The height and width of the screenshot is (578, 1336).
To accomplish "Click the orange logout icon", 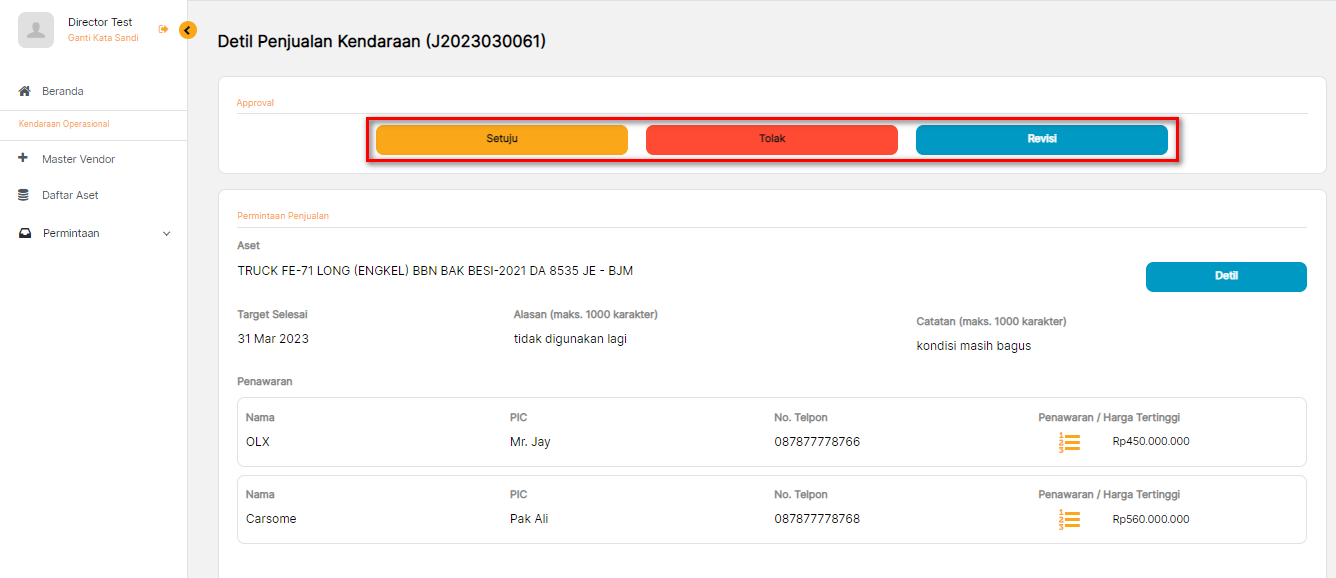I will click(163, 30).
